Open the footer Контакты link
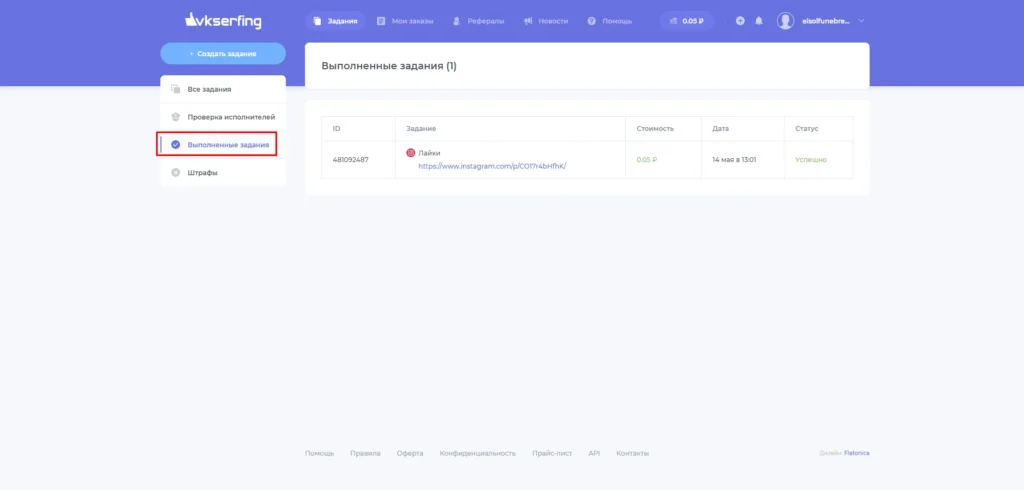1024x490 pixels. [632, 453]
